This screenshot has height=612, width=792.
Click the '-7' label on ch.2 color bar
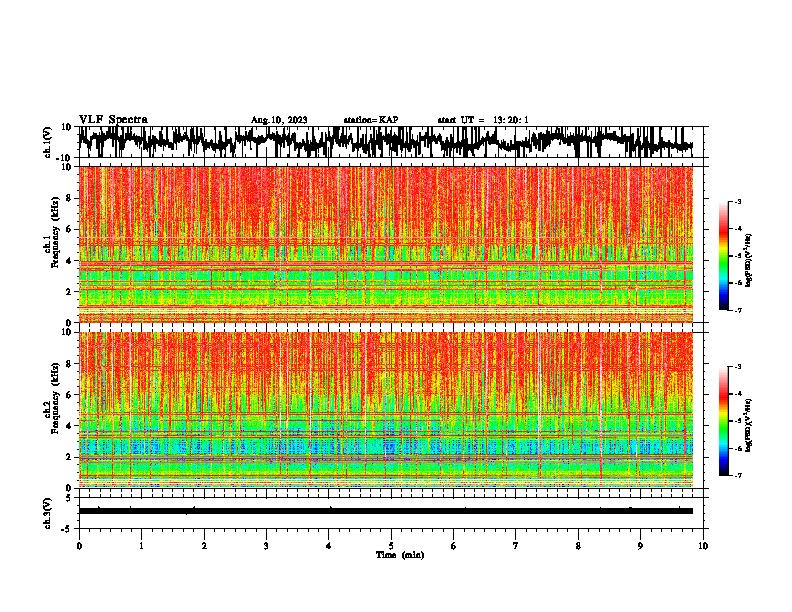(x=738, y=476)
